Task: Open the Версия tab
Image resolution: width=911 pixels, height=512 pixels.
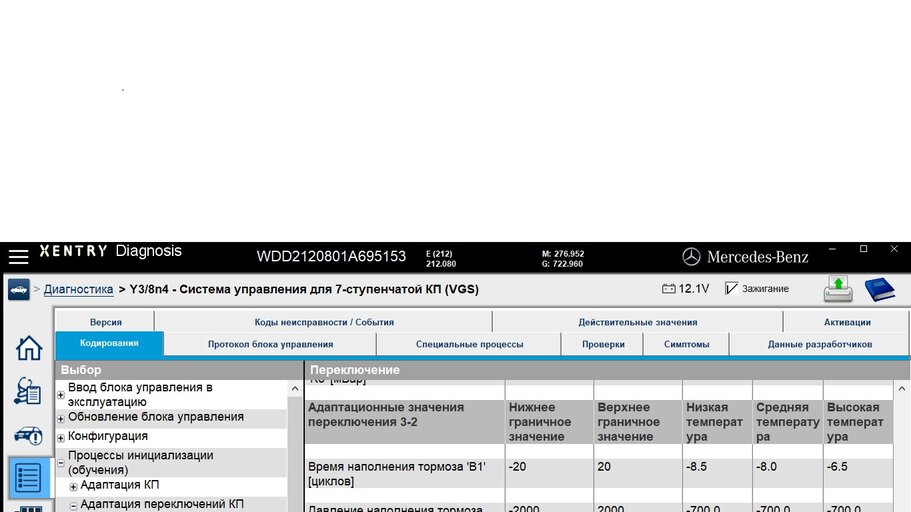Action: (105, 322)
